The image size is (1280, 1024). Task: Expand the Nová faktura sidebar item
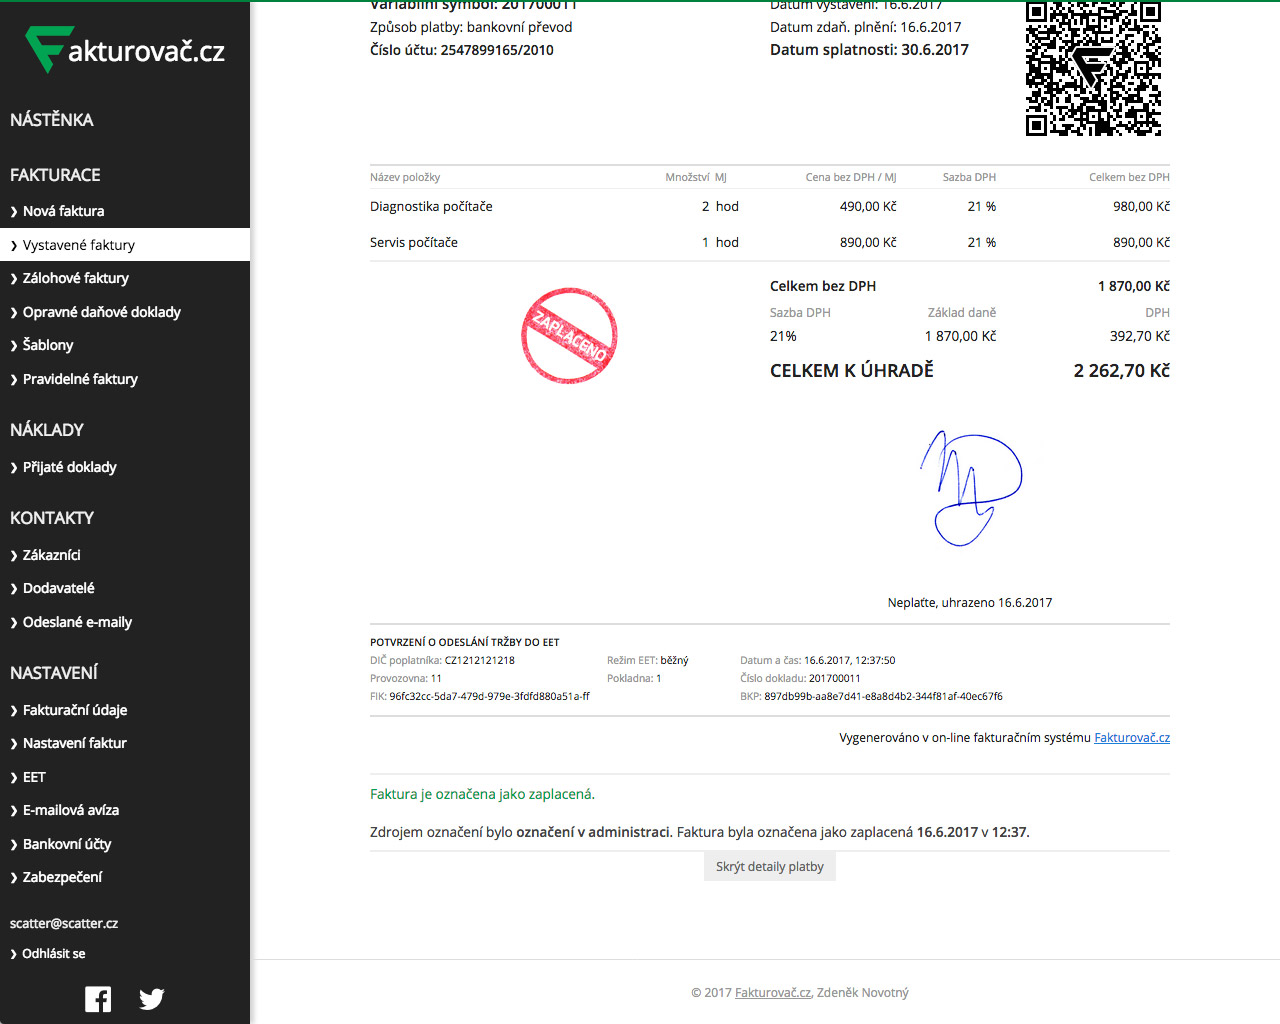[x=64, y=211]
